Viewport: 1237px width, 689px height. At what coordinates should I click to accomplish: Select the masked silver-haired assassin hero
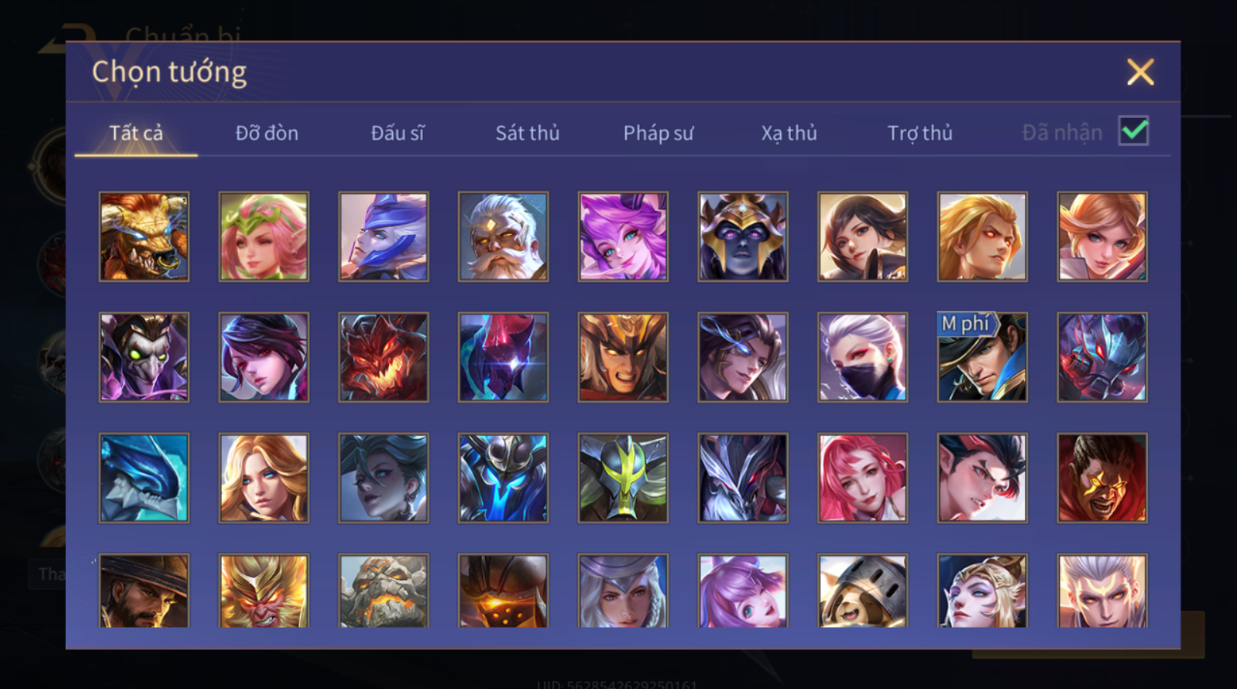click(x=862, y=357)
